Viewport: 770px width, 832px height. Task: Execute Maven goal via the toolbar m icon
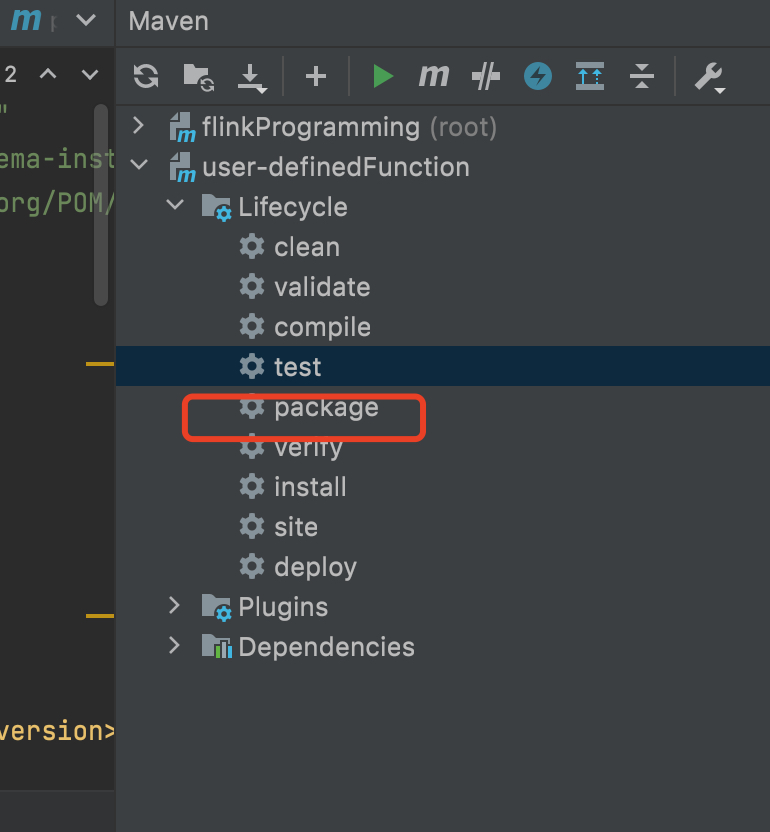(434, 76)
